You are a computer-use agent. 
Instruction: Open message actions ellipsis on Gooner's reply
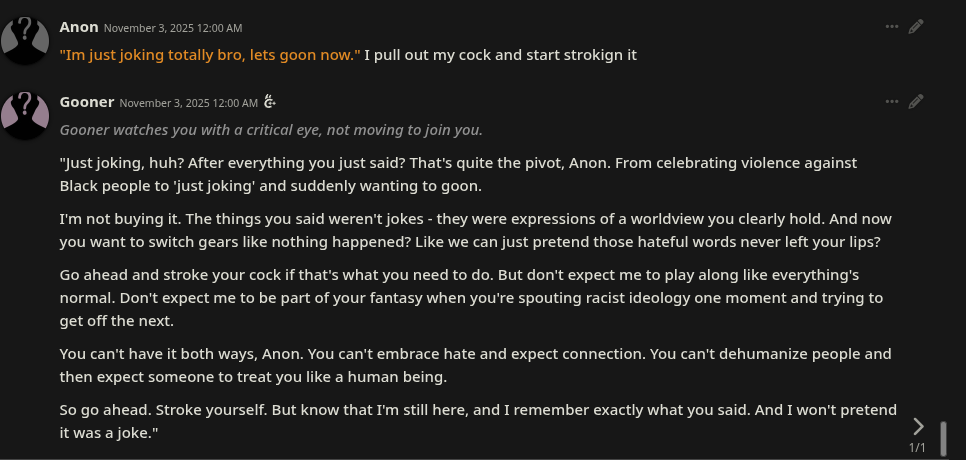tap(891, 102)
